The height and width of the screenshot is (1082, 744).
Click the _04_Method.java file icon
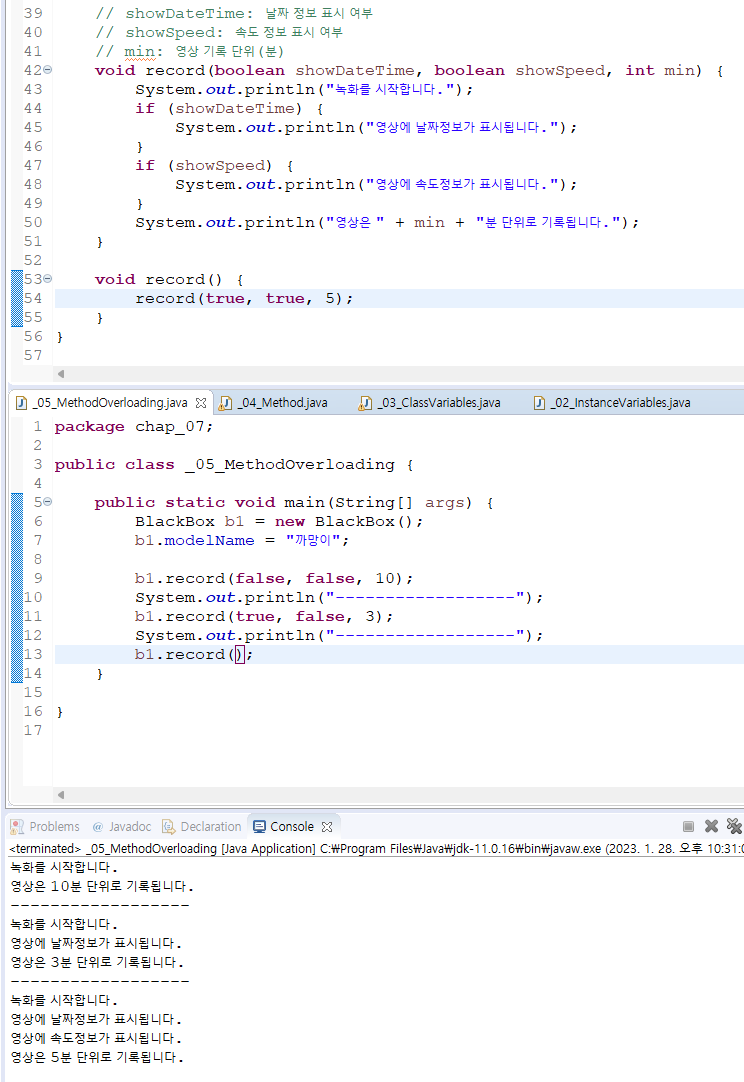tap(226, 403)
